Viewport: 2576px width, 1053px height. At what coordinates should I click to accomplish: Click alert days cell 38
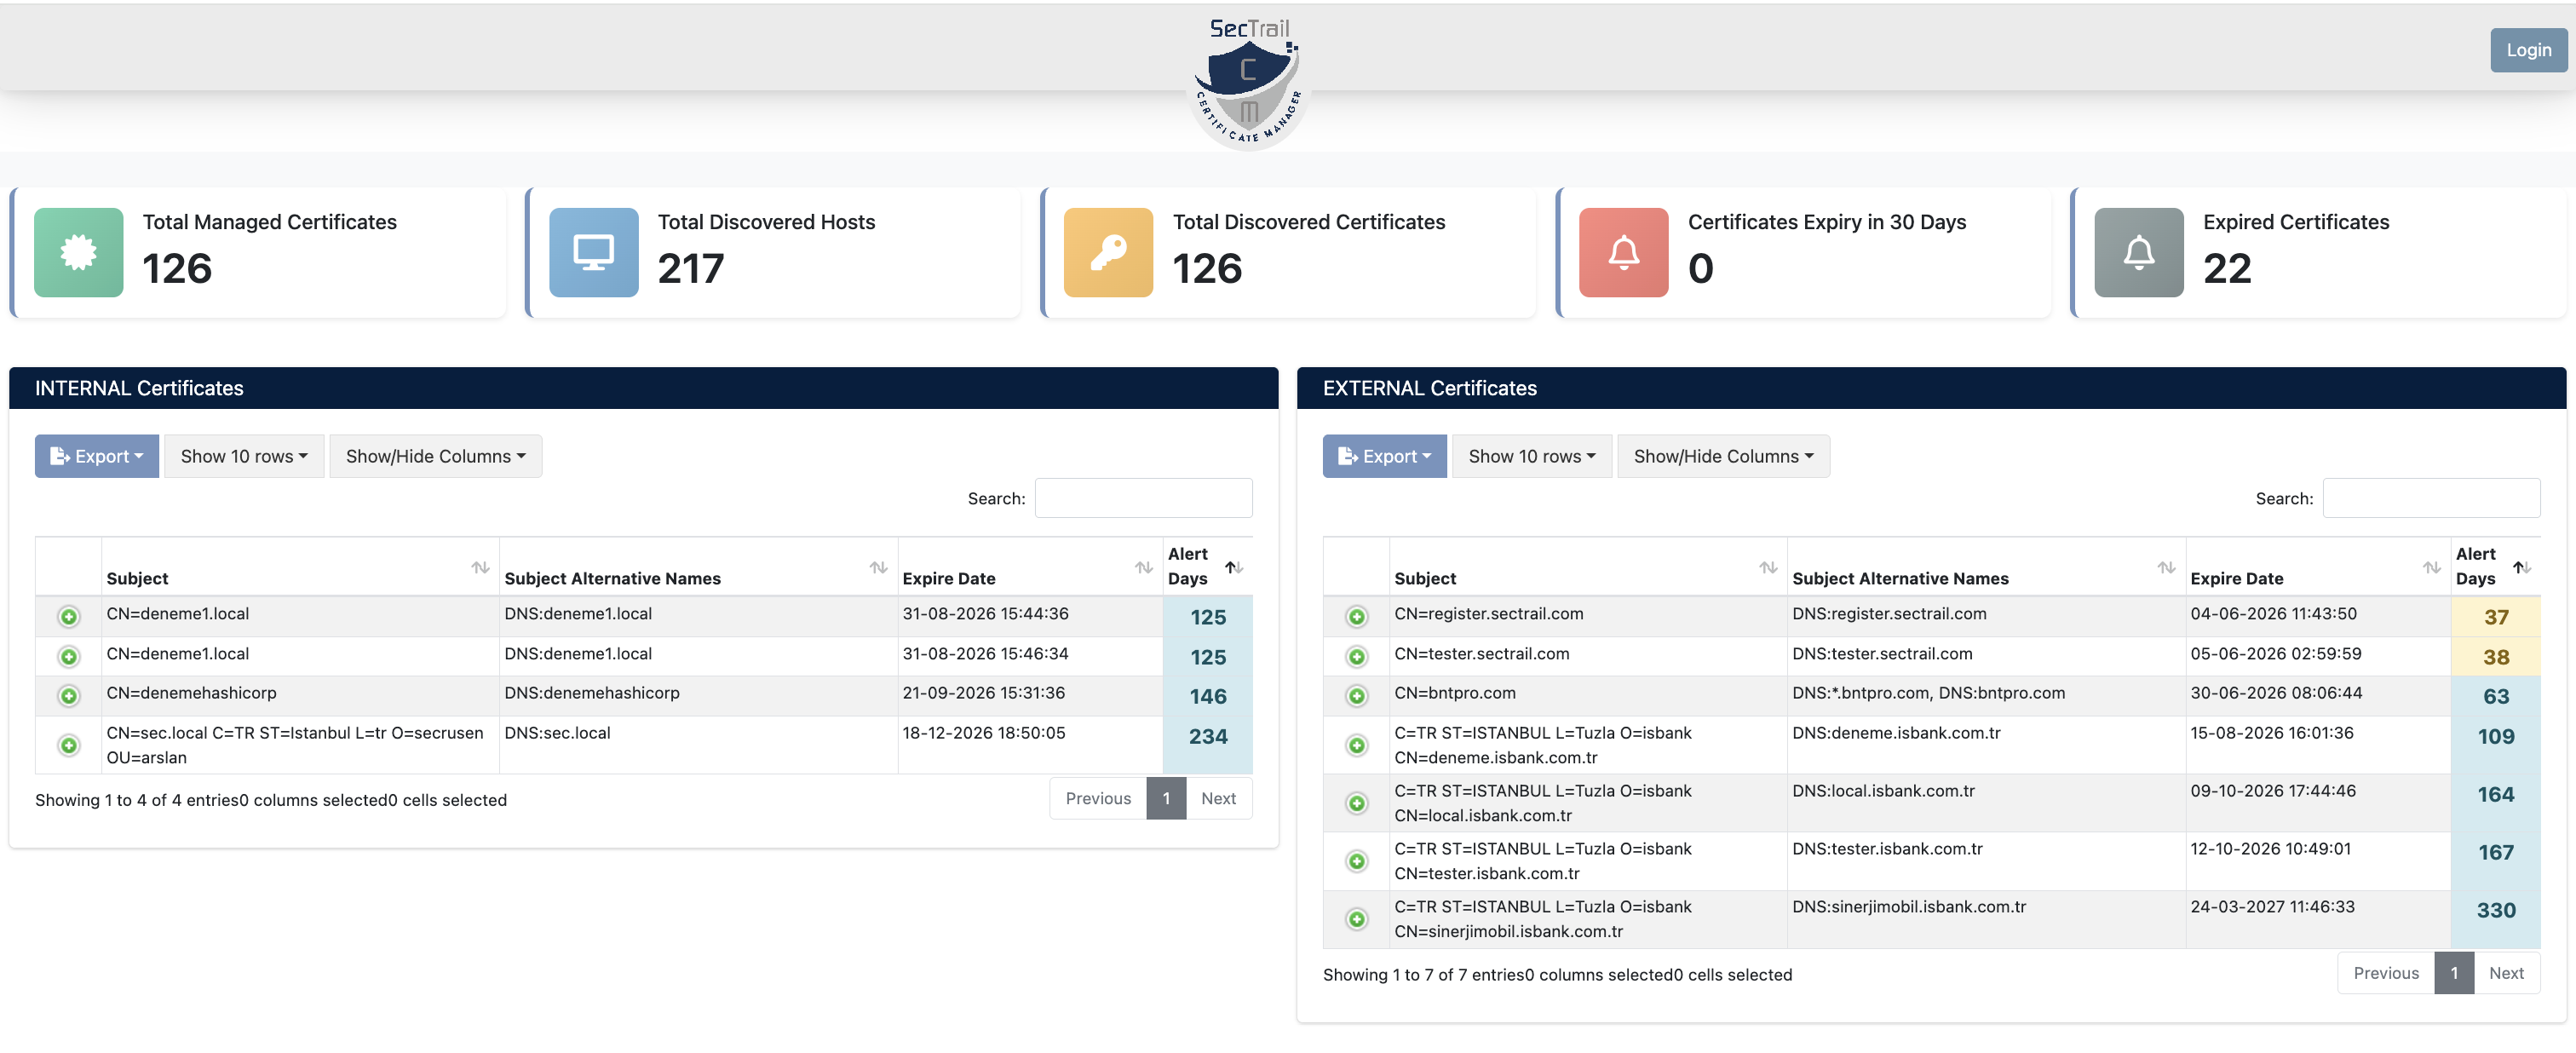(2495, 657)
